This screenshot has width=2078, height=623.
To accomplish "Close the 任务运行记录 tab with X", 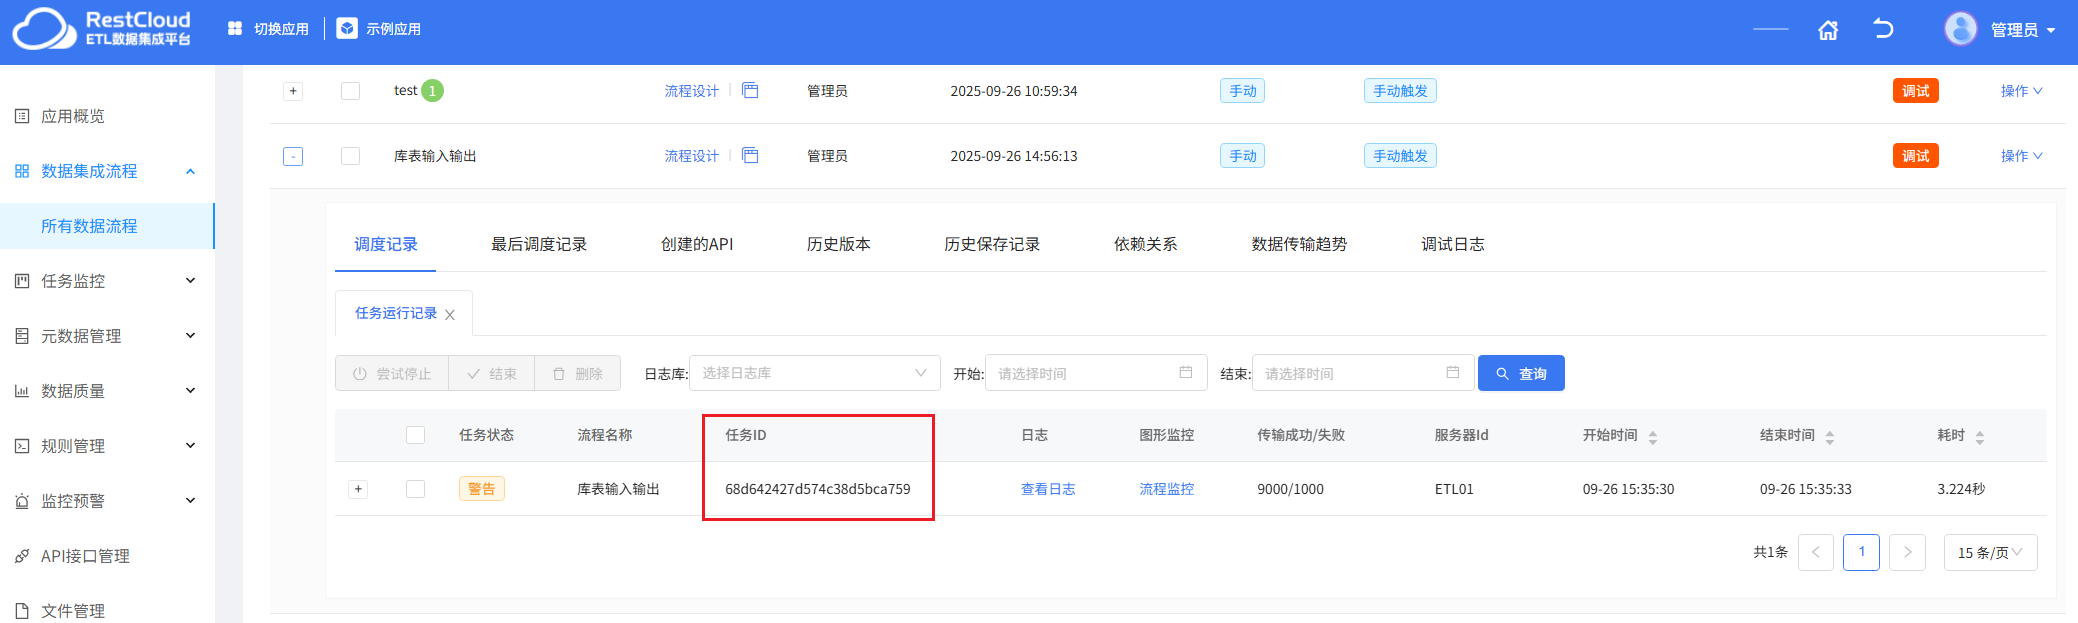I will tap(450, 315).
